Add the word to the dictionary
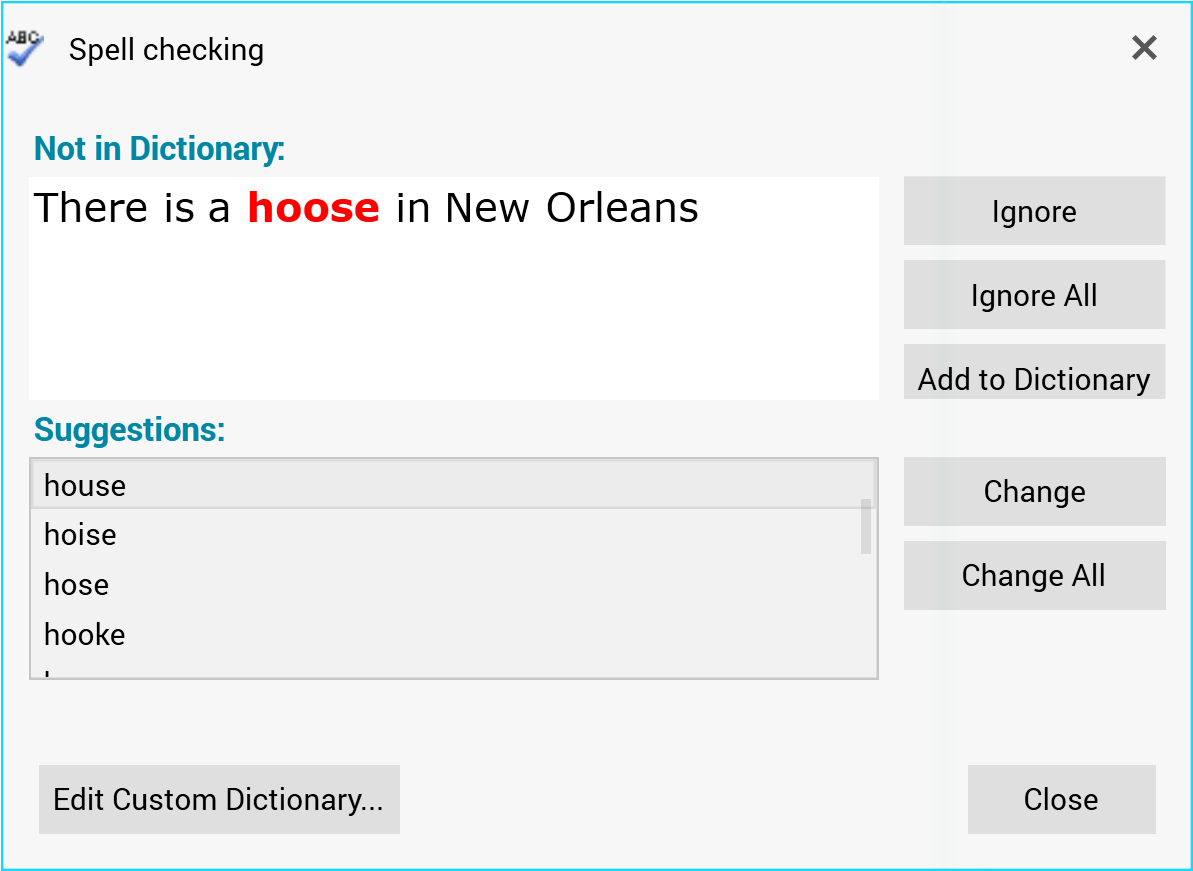Image resolution: width=1193 pixels, height=871 pixels. pos(1034,376)
